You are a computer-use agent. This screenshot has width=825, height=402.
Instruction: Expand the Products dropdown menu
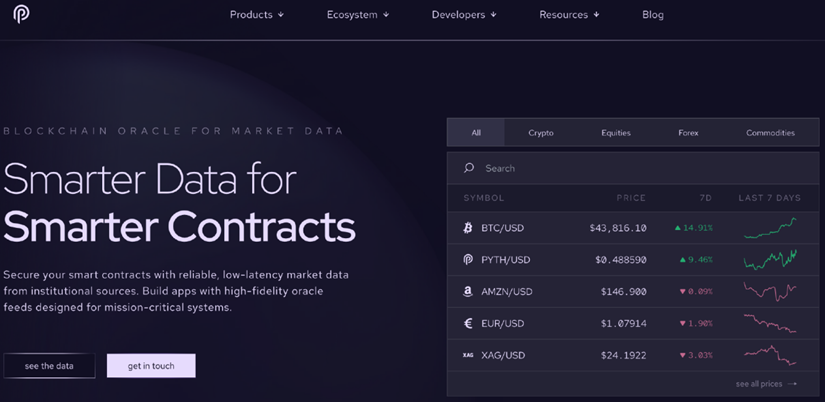257,15
